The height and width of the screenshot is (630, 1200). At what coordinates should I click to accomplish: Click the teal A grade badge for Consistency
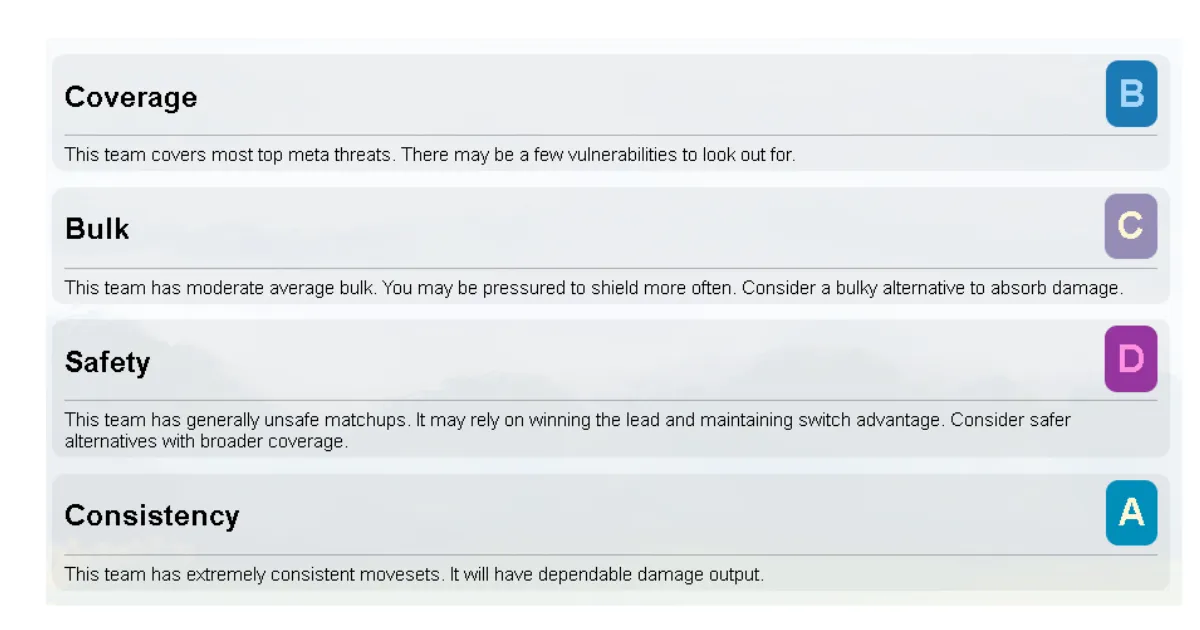pos(1131,512)
